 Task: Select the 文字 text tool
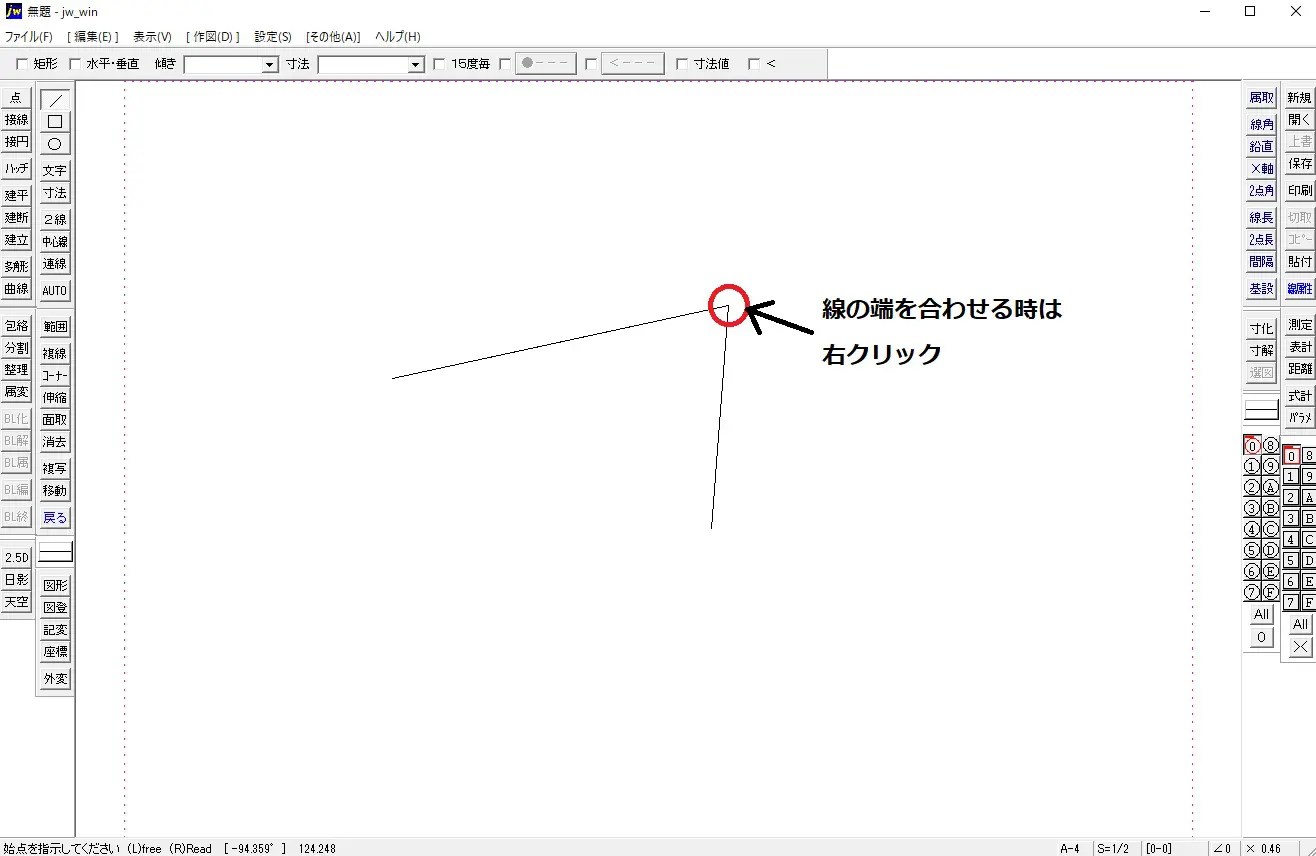tap(55, 171)
